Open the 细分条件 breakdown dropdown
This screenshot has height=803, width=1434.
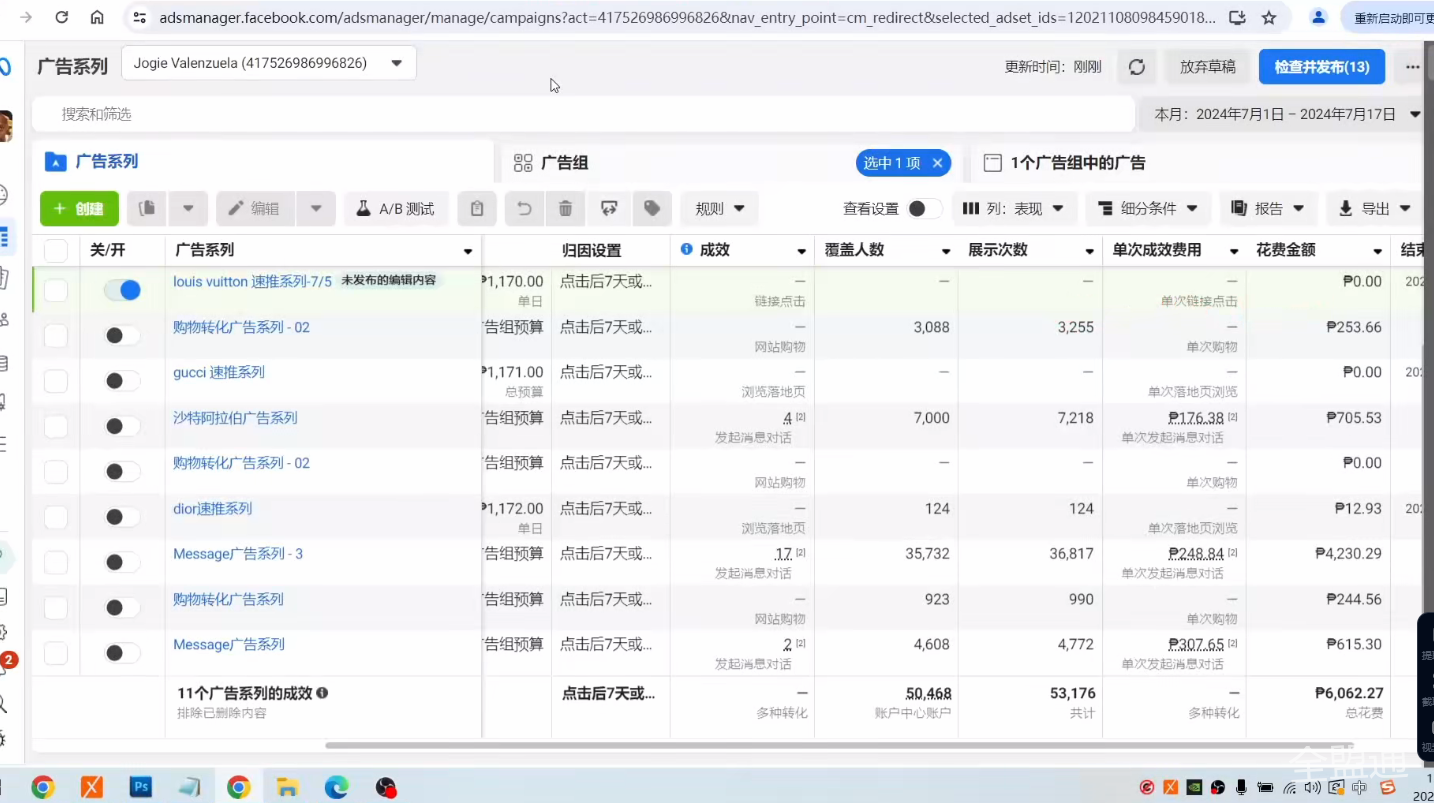click(1148, 209)
